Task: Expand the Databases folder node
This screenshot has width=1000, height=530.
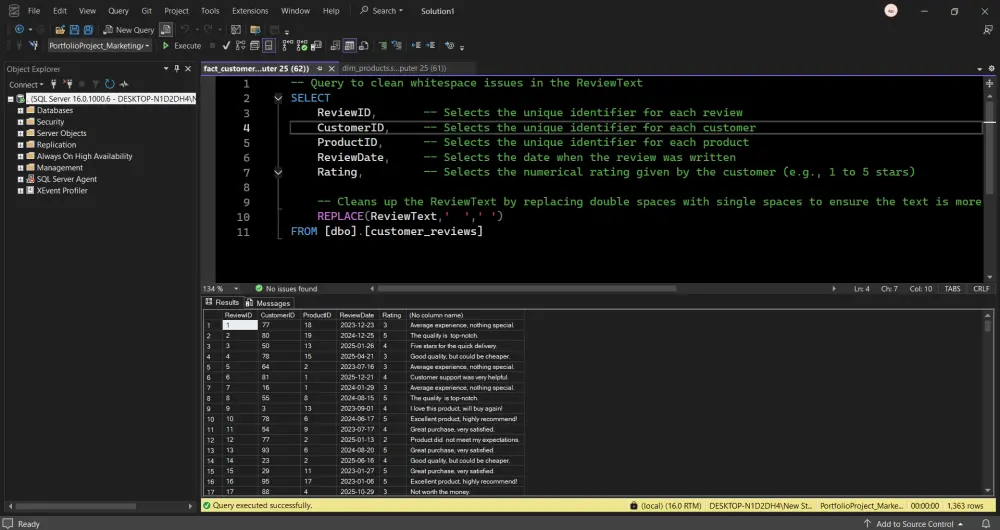Action: pos(20,110)
